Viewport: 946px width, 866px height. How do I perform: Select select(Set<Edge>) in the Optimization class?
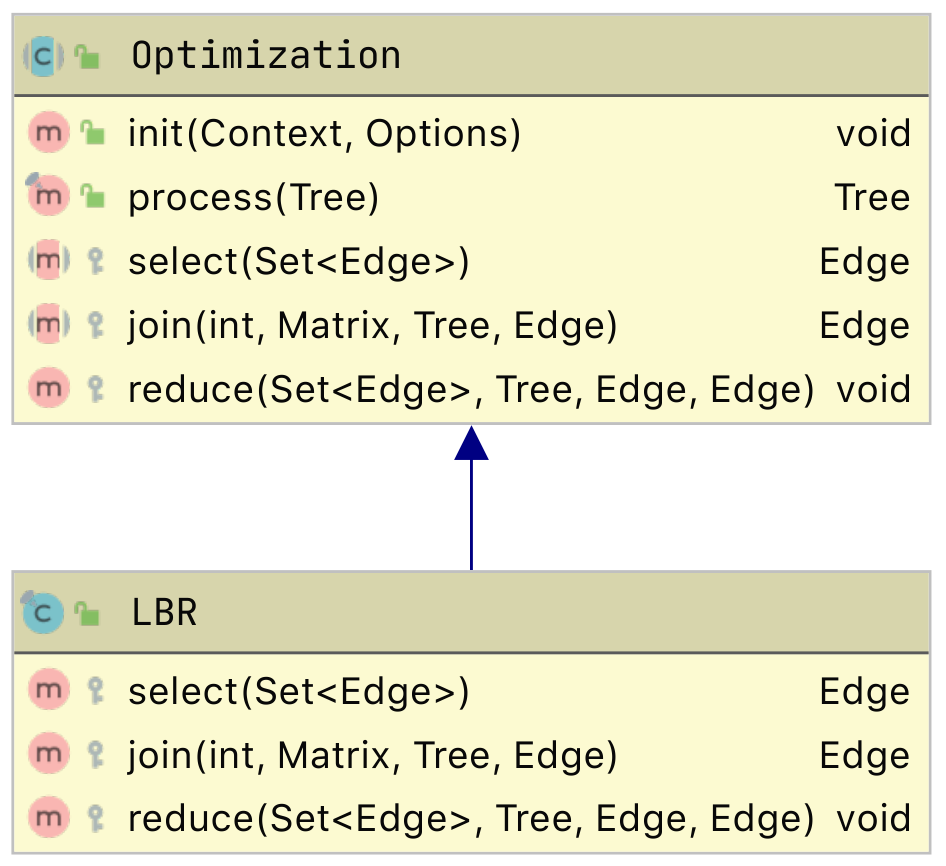(299, 262)
